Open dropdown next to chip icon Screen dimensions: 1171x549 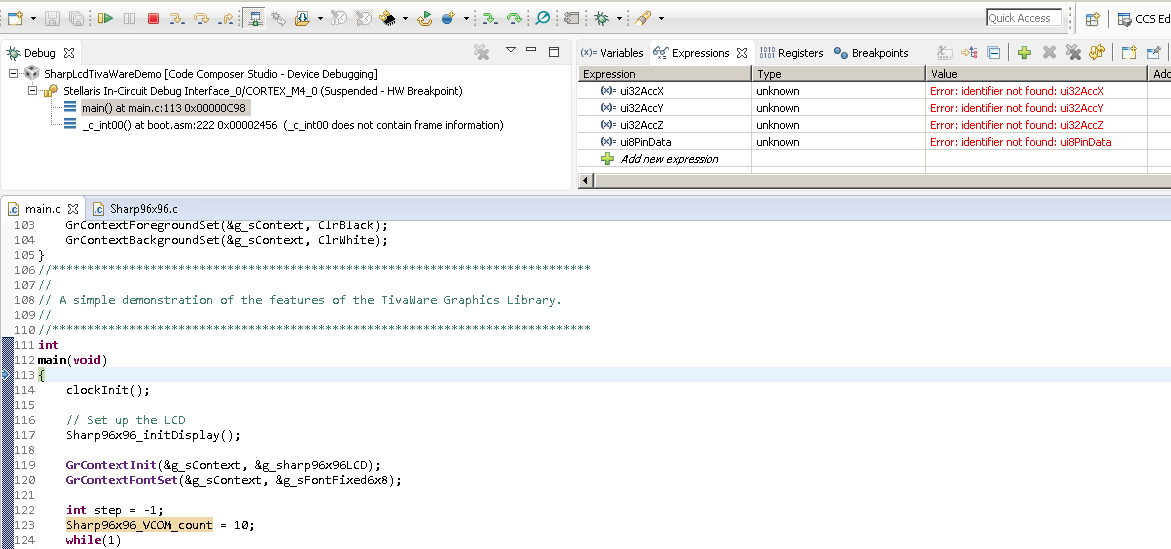[406, 19]
